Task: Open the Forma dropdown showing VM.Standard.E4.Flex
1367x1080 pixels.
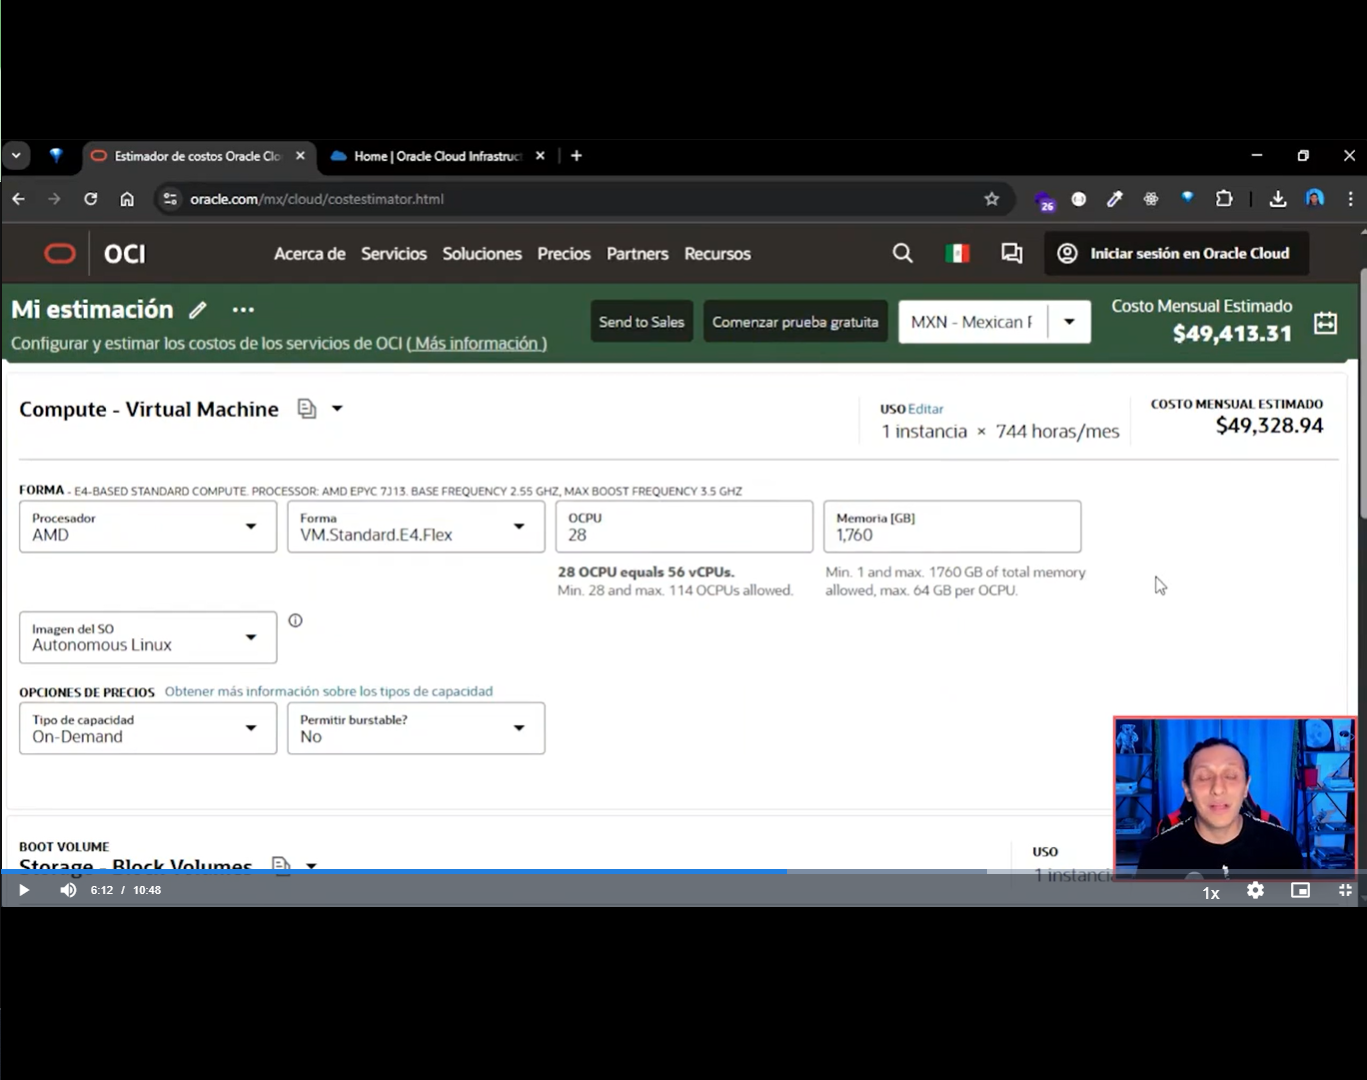Action: pos(416,527)
